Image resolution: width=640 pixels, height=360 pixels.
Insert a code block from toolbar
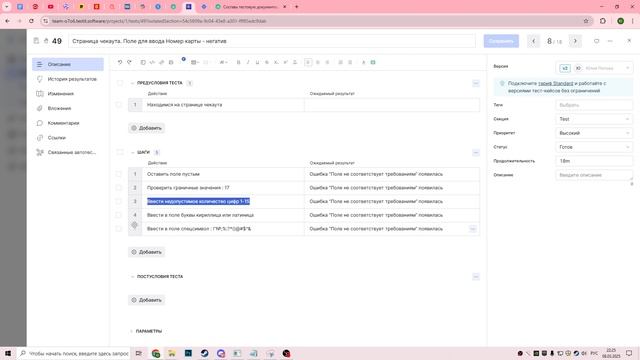tap(152, 62)
